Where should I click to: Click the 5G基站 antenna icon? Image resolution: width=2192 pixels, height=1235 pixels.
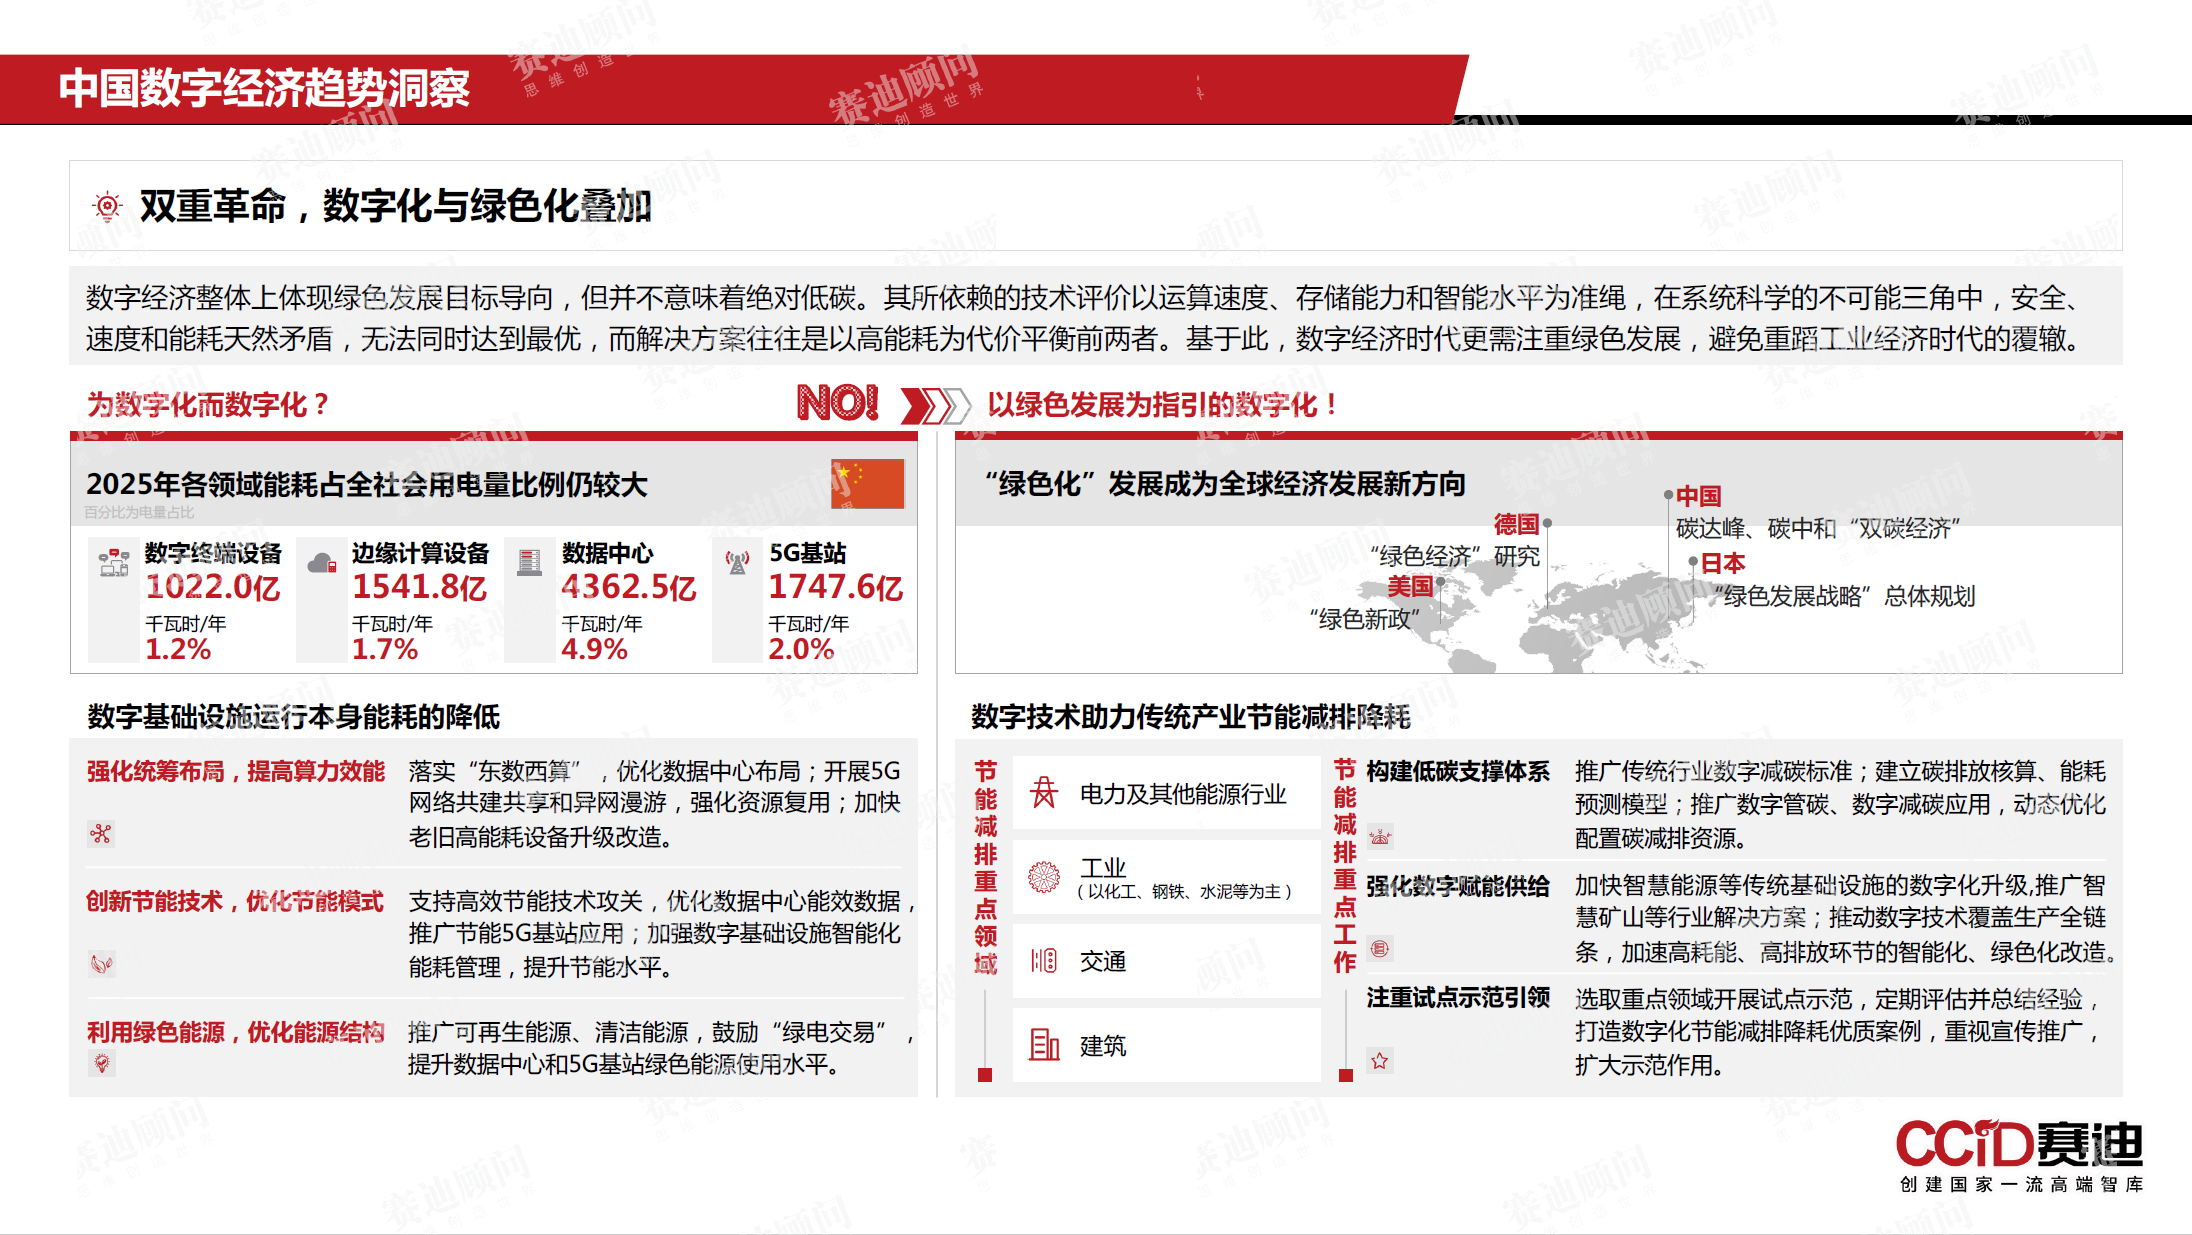pyautogui.click(x=738, y=562)
